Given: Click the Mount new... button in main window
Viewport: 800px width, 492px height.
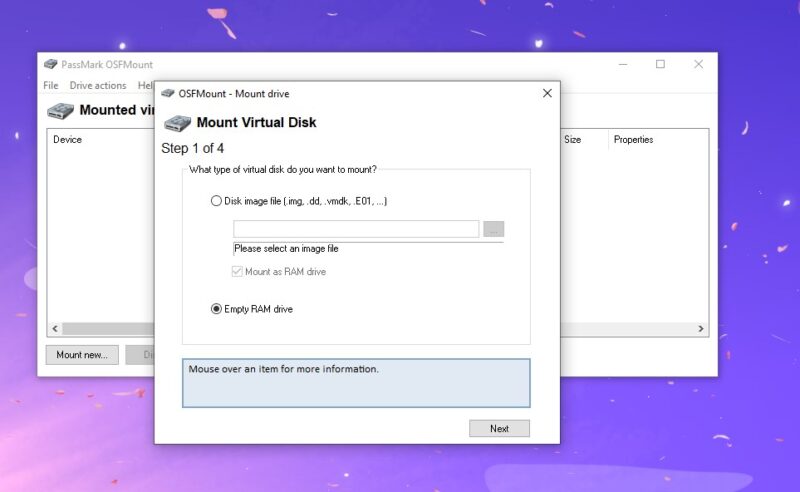Looking at the screenshot, I should [x=82, y=355].
